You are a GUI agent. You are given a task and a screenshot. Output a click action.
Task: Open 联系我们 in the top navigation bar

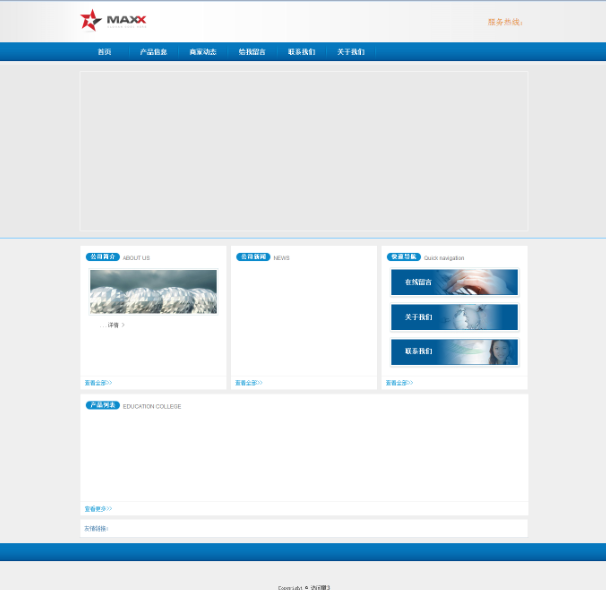tap(301, 52)
